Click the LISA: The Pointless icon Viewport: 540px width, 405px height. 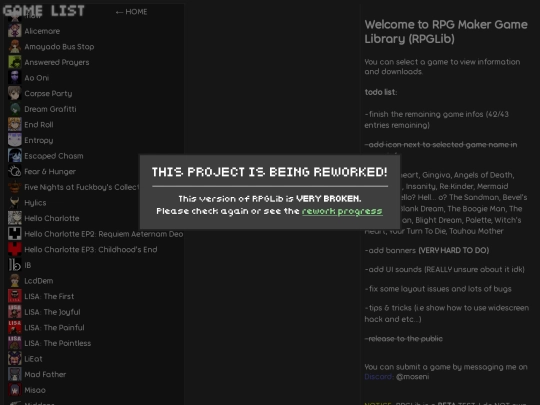14,343
